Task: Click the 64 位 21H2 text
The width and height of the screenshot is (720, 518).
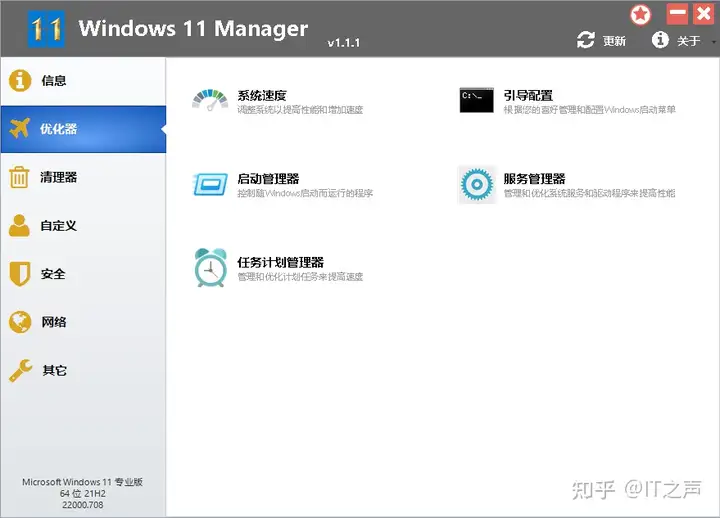Action: point(83,494)
